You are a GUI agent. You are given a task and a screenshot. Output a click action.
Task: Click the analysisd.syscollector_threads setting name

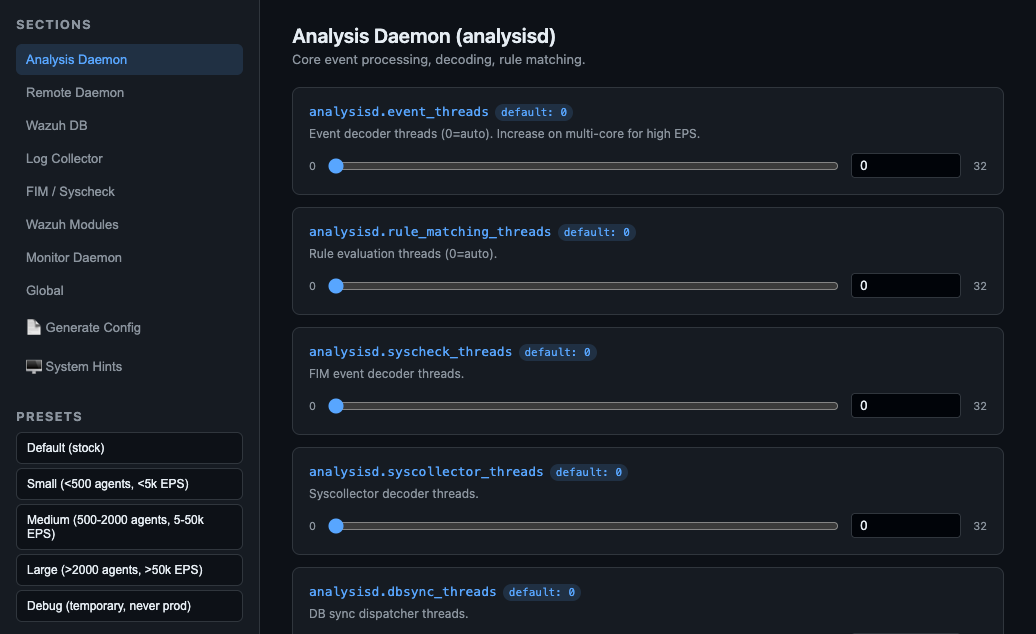point(426,472)
